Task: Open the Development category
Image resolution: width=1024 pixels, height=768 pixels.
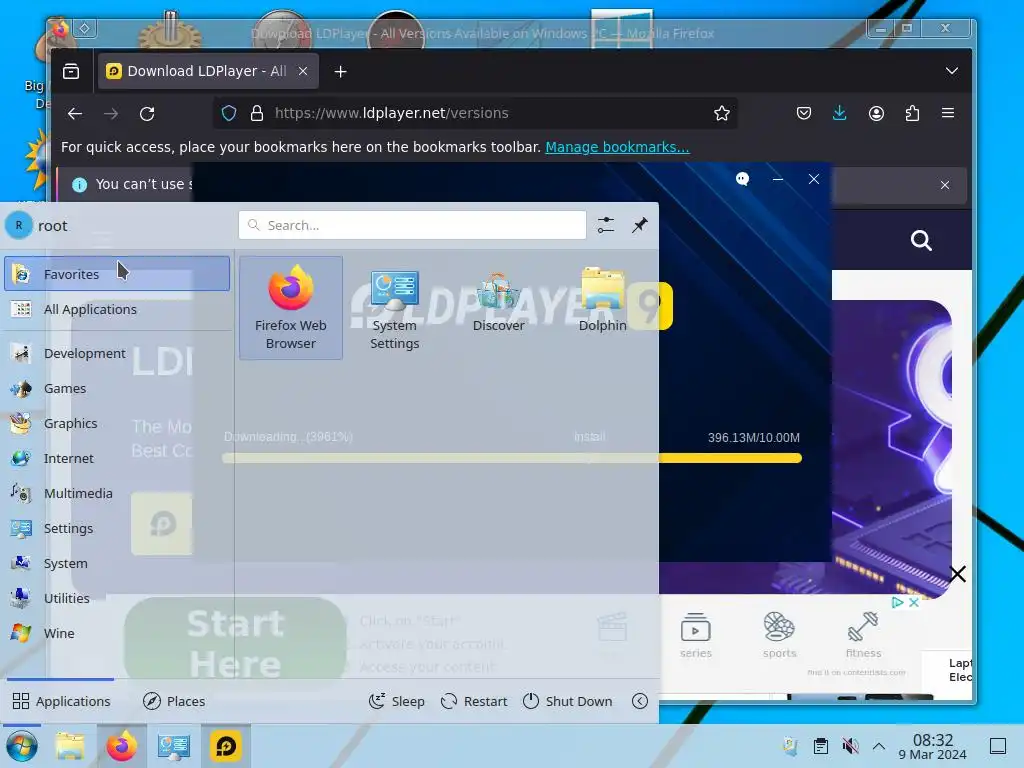Action: 117,353
